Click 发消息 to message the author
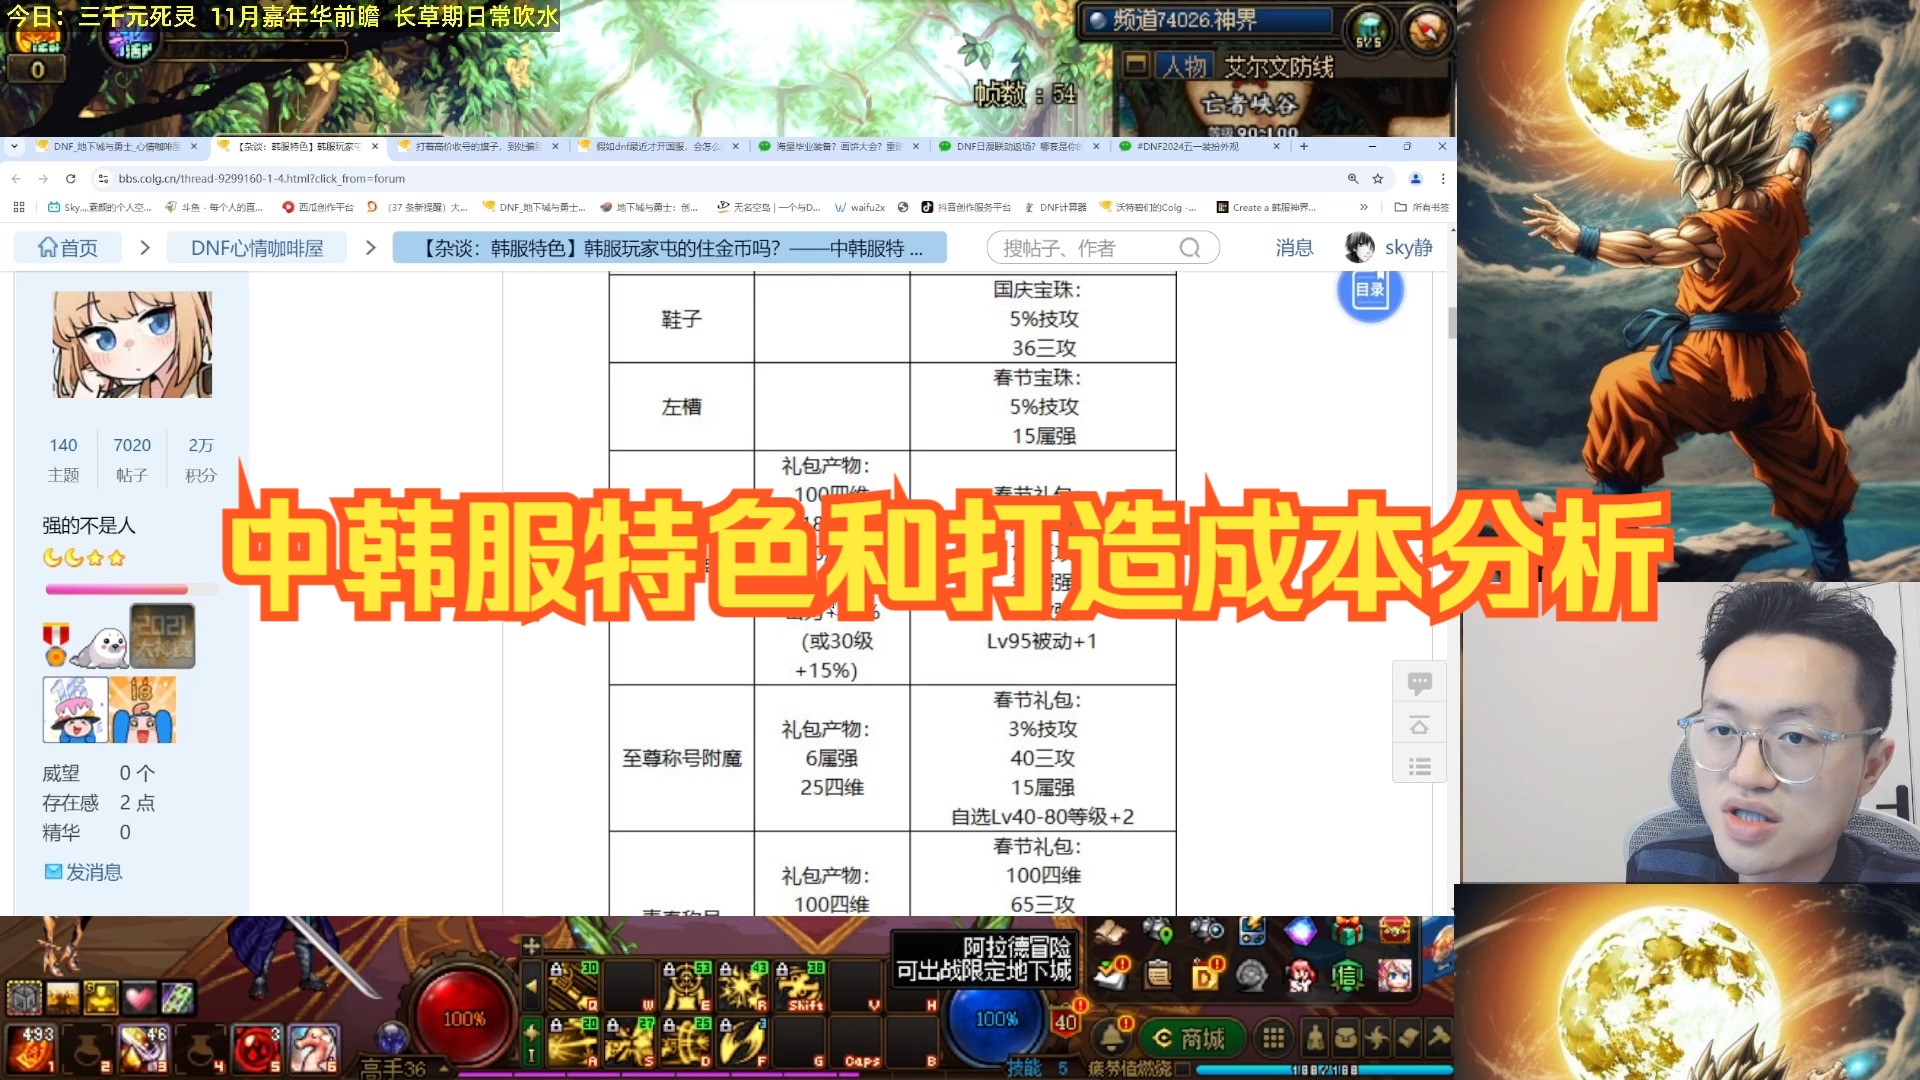Screen dimensions: 1920x1080 click(x=83, y=872)
